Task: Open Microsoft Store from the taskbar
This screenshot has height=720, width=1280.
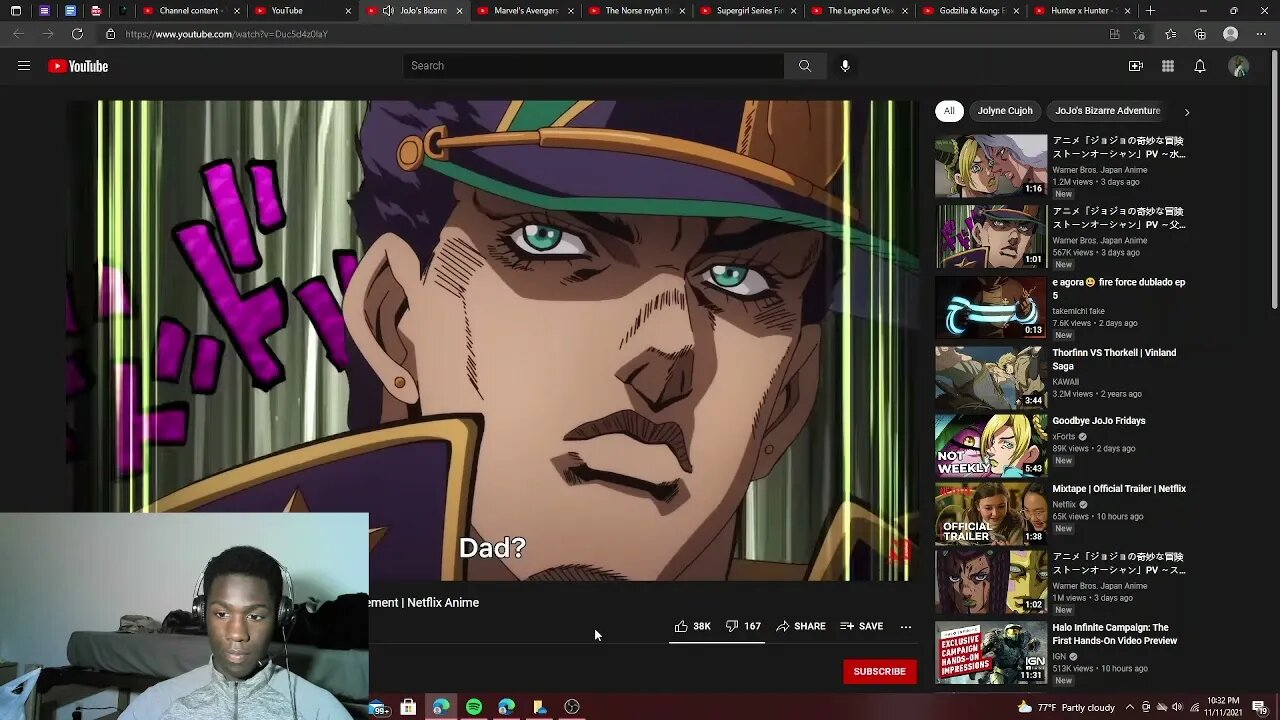Action: click(408, 707)
